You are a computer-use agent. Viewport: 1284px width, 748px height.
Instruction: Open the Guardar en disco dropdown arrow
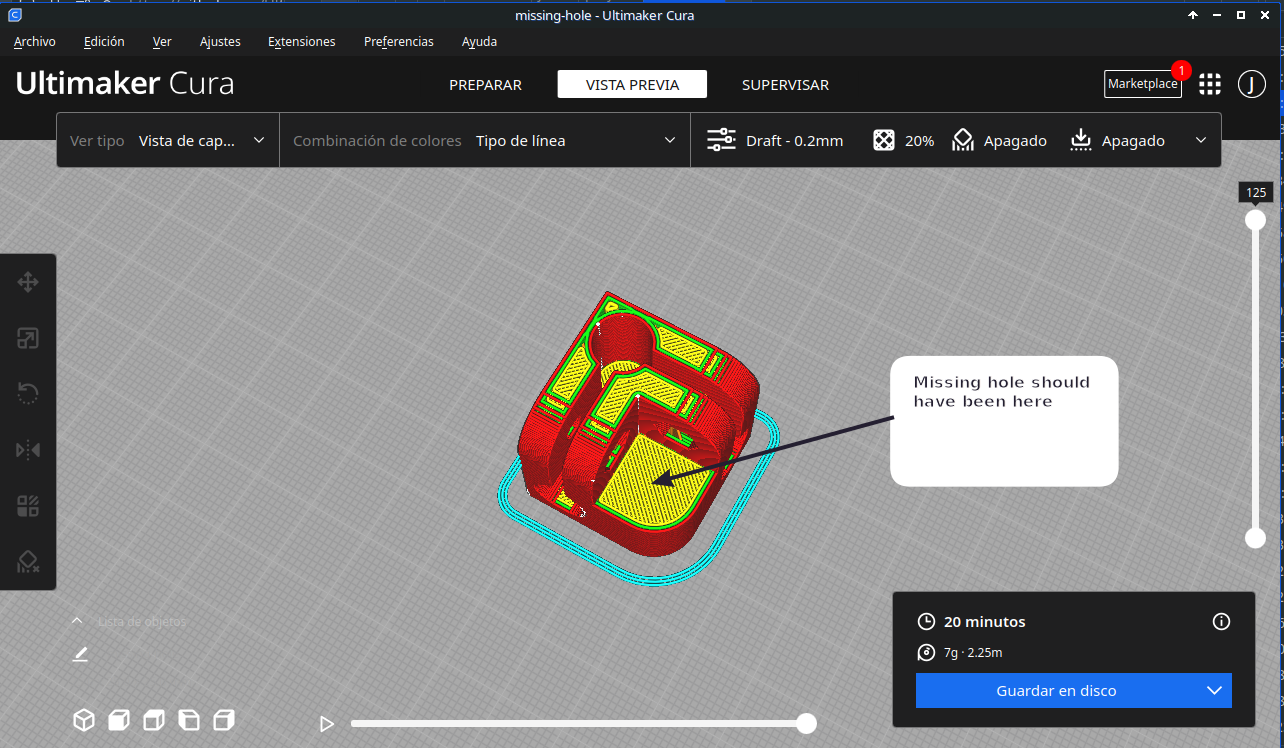pyautogui.click(x=1215, y=691)
